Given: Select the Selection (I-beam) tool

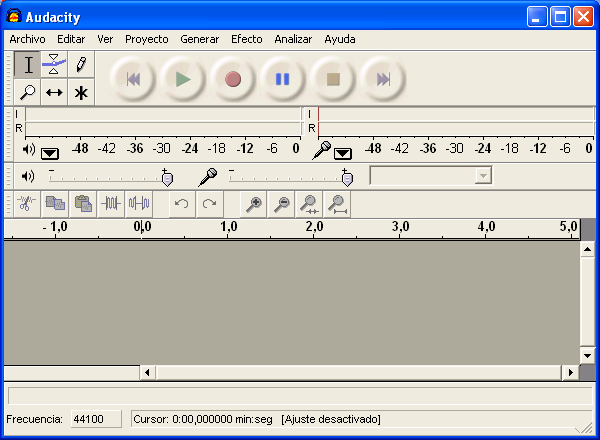Looking at the screenshot, I should (x=28, y=65).
